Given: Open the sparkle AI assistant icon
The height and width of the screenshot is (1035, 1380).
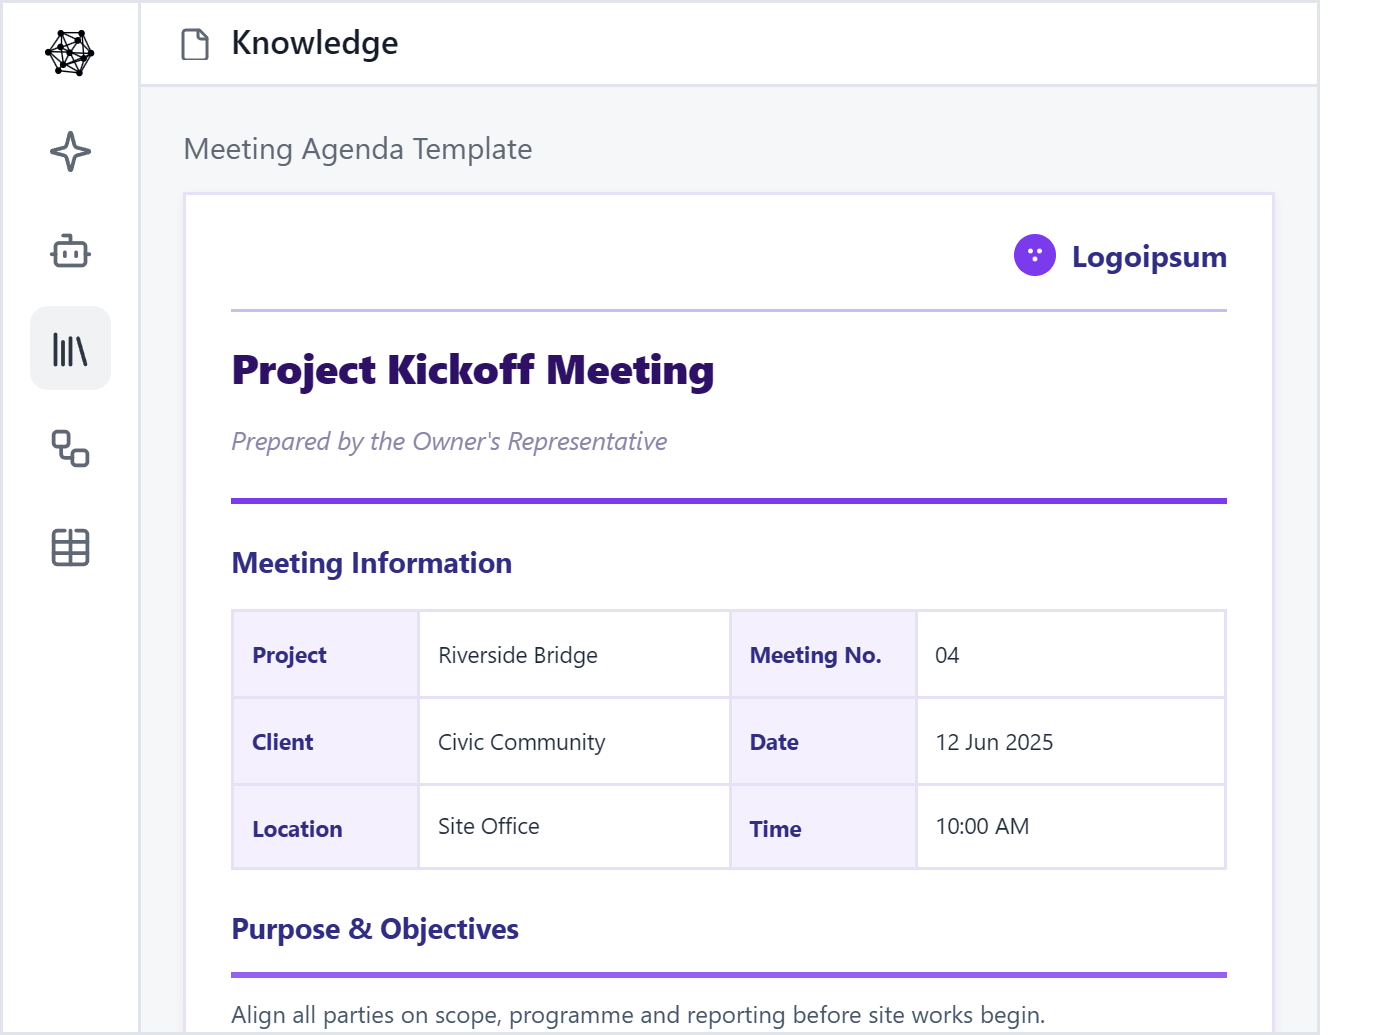Looking at the screenshot, I should point(70,152).
